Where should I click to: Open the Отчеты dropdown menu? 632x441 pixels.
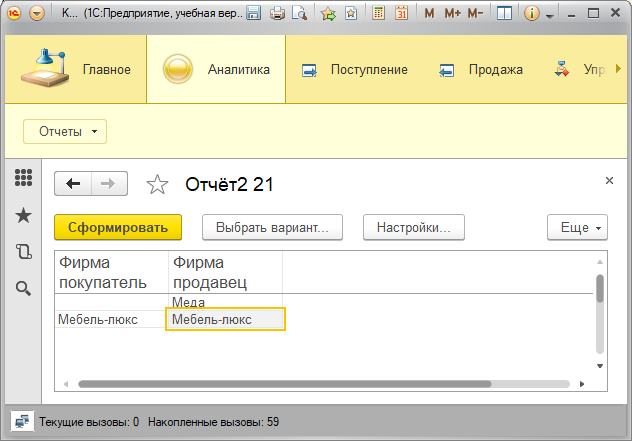pyautogui.click(x=64, y=131)
